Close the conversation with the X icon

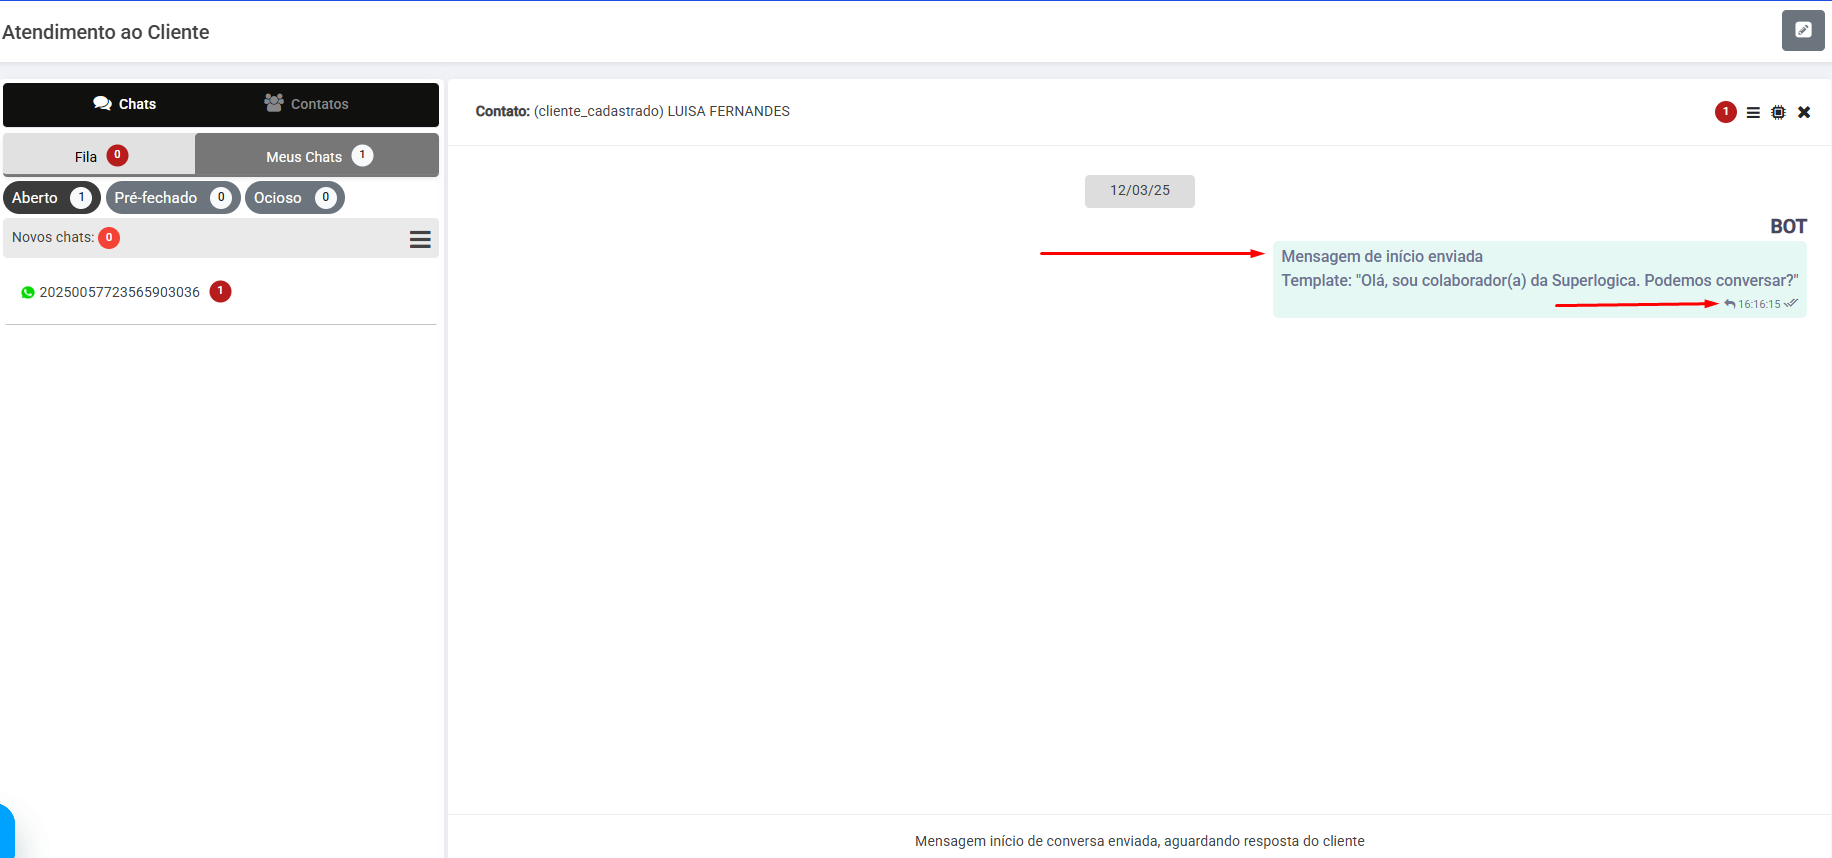pyautogui.click(x=1804, y=112)
